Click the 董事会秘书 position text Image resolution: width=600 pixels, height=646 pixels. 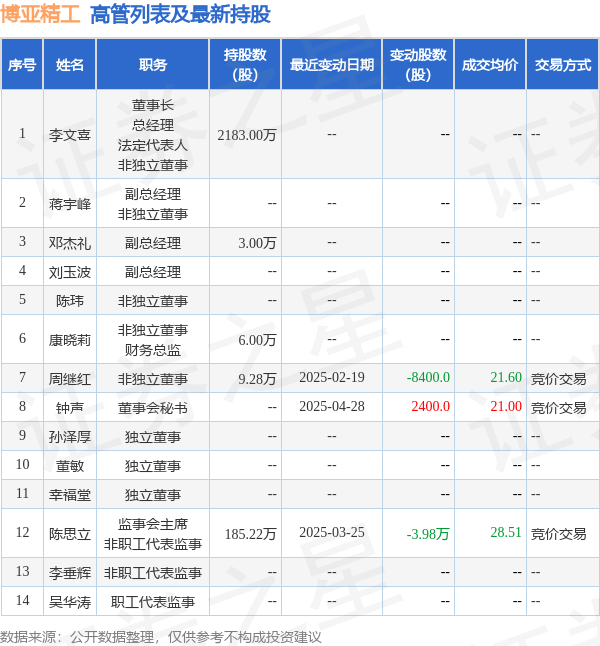point(153,407)
